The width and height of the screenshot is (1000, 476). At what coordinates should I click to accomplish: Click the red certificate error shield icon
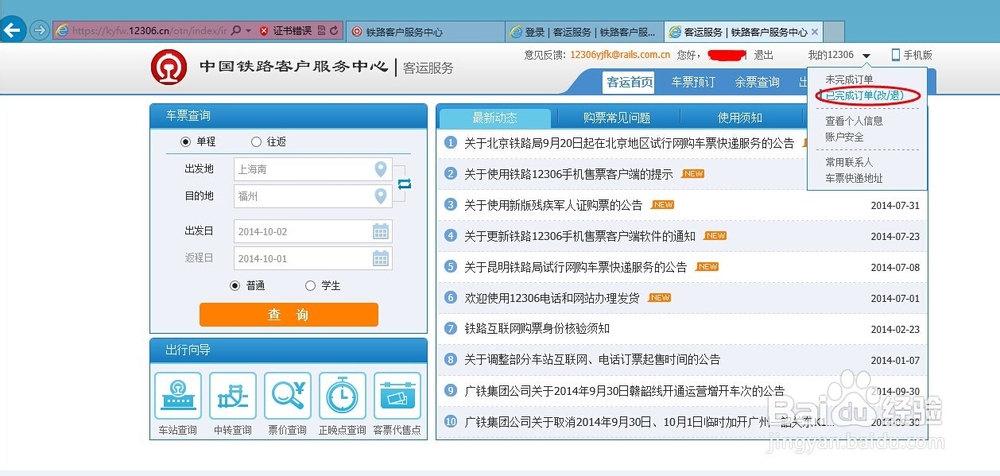[x=264, y=31]
